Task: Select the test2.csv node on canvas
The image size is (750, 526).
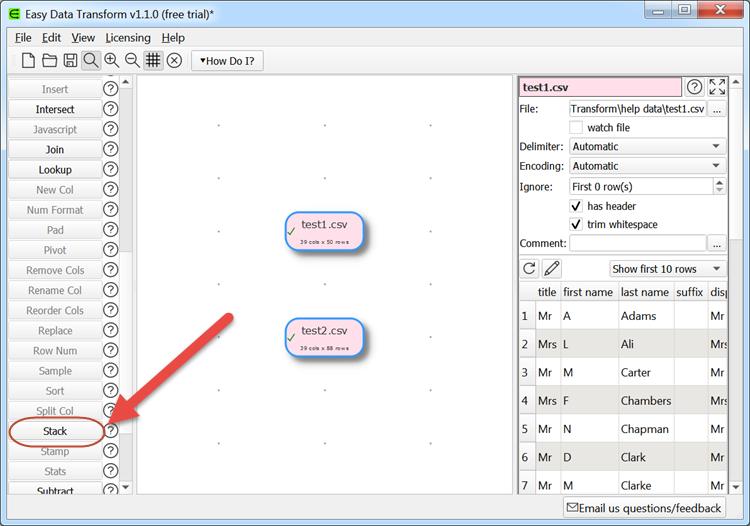Action: tap(324, 337)
